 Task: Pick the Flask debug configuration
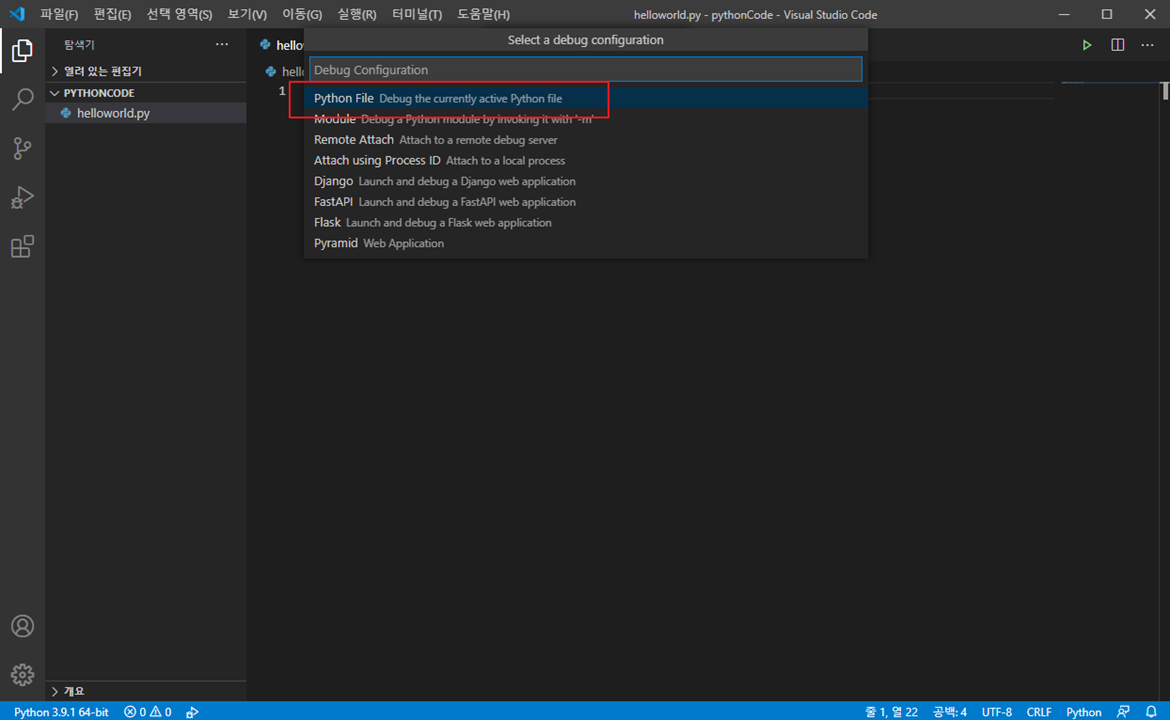click(x=585, y=223)
